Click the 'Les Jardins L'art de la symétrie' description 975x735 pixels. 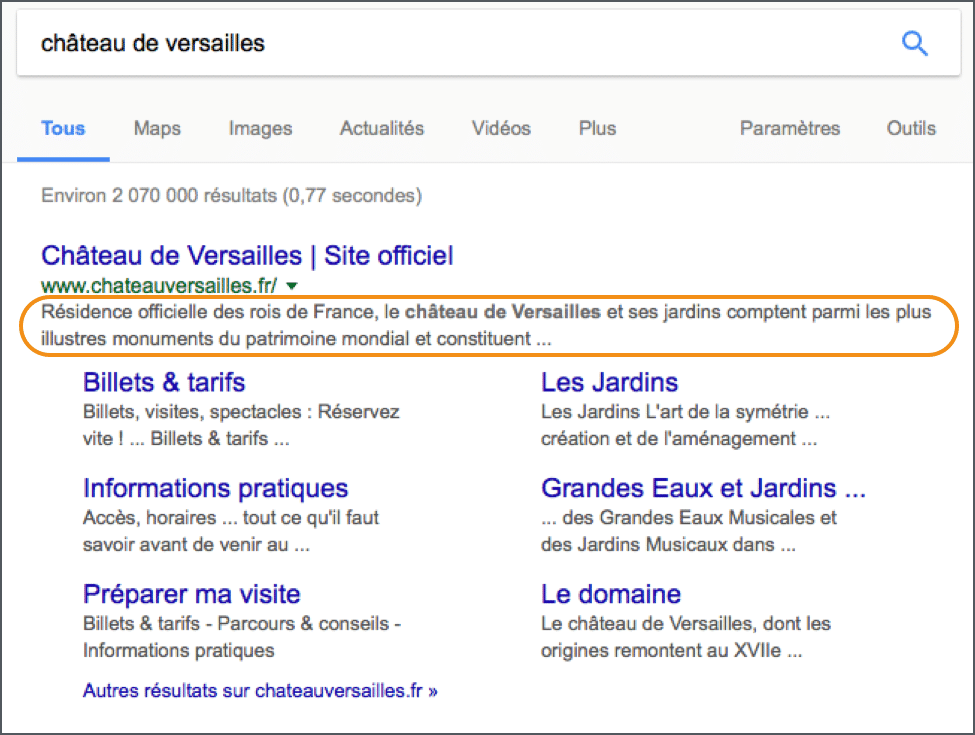(x=685, y=425)
